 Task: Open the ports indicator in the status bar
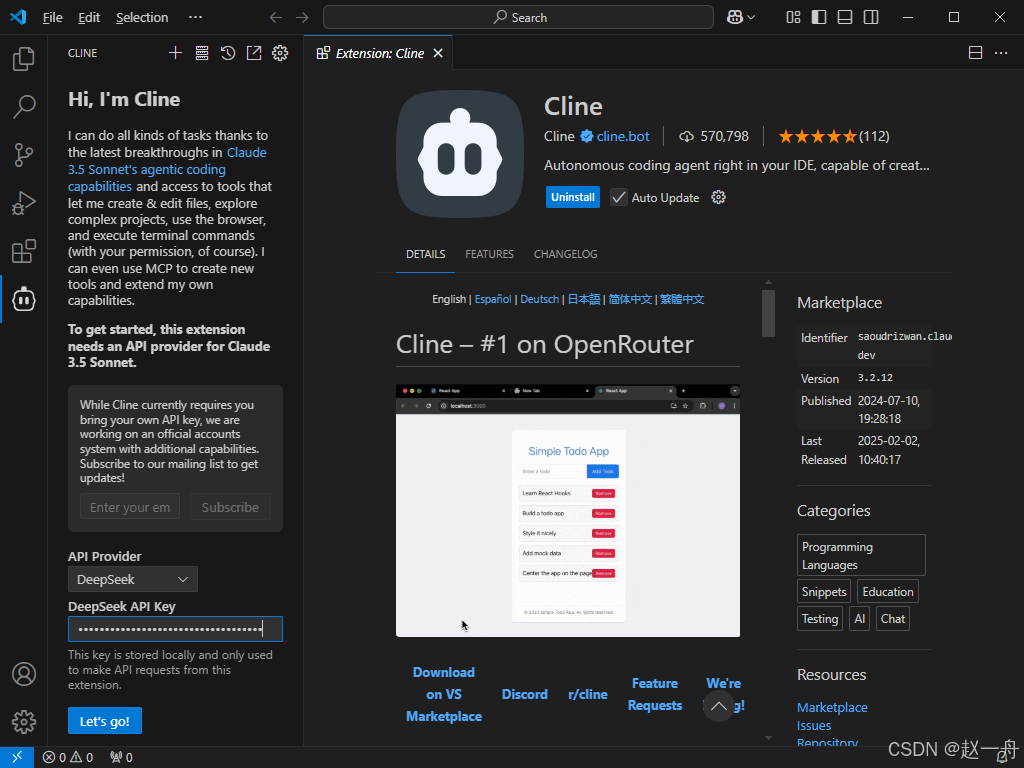(x=121, y=757)
